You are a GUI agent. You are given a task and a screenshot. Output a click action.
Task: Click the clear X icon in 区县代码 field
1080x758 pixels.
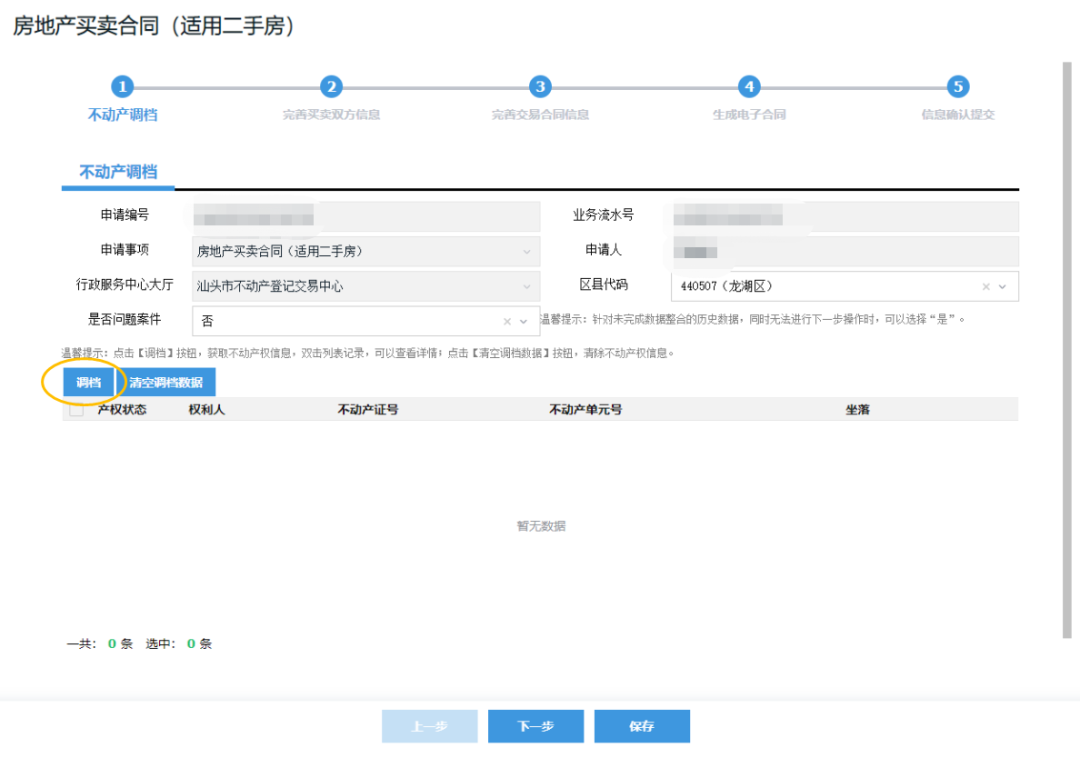click(985, 287)
